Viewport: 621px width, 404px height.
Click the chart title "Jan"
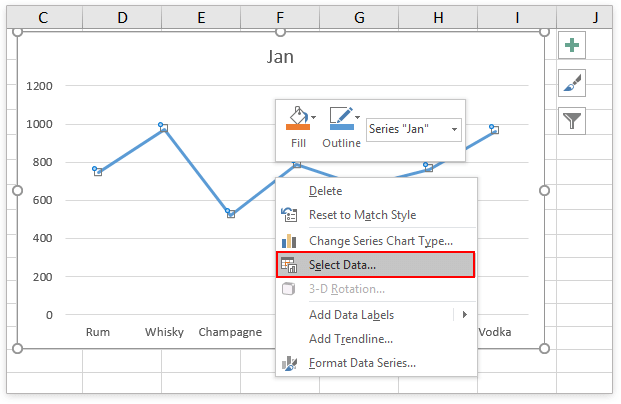[281, 57]
